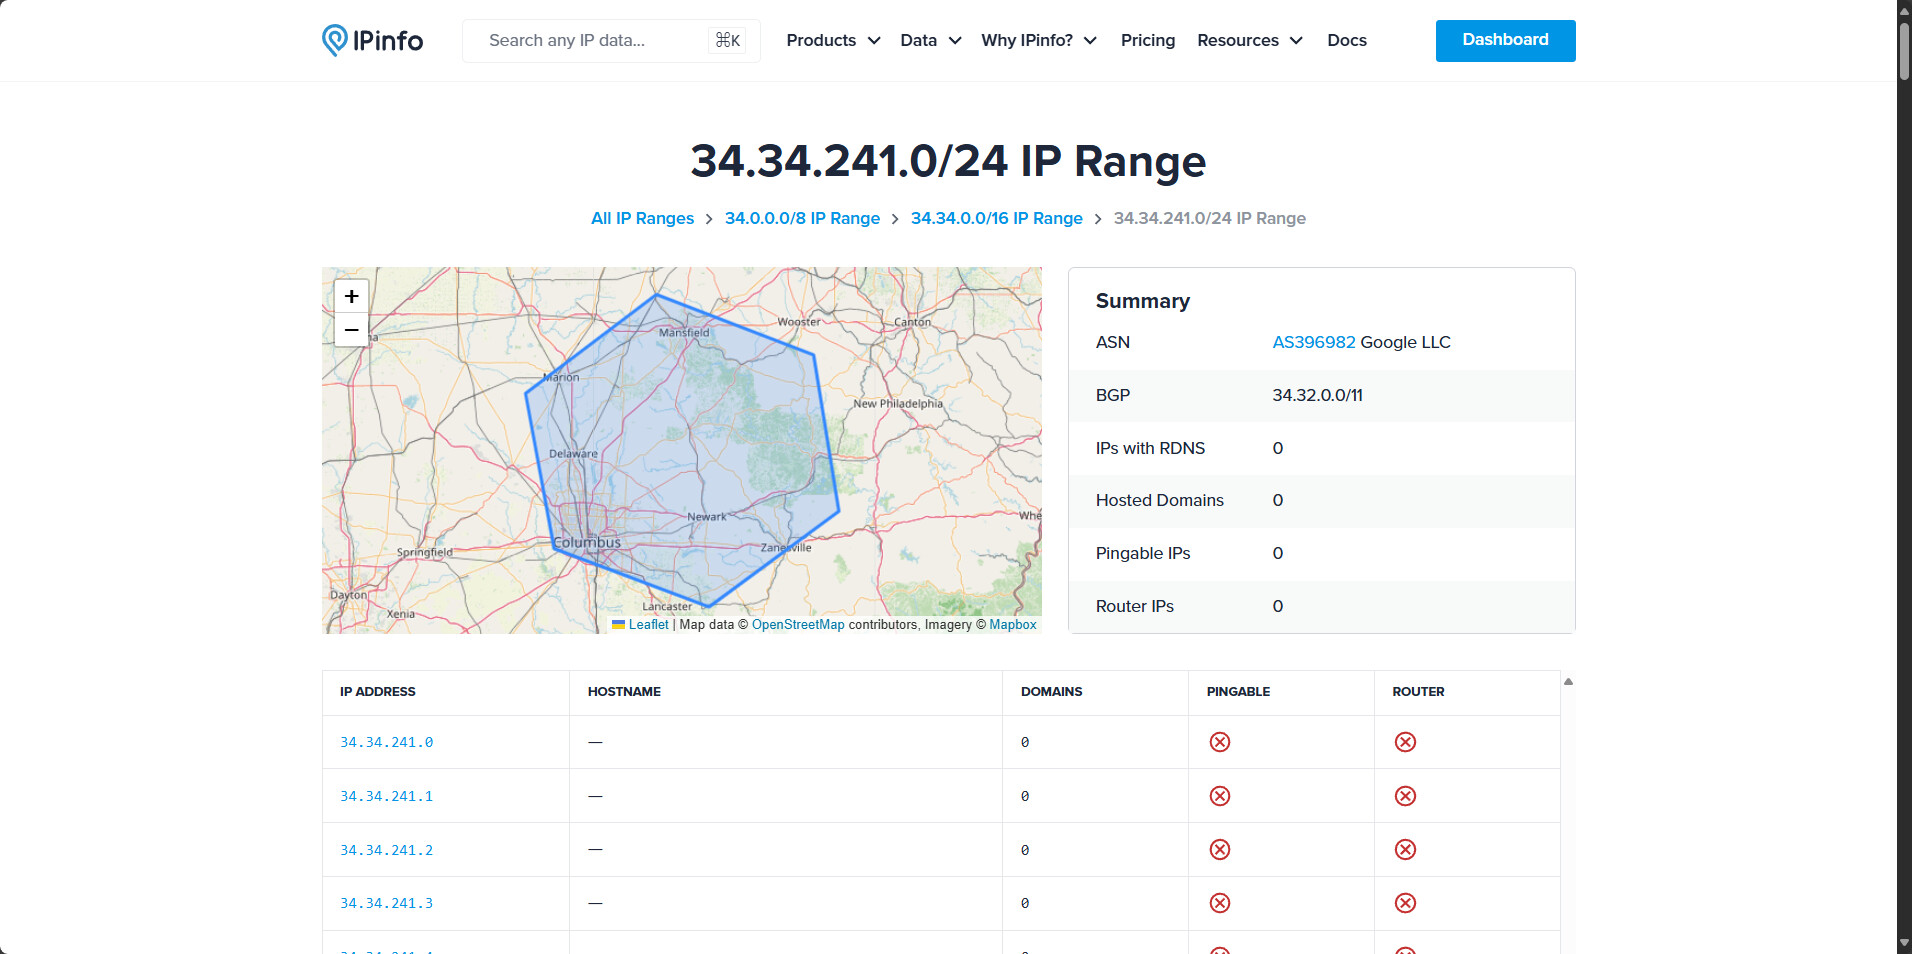The image size is (1912, 954).
Task: Go to All IP Ranges breadcrumb
Action: (x=642, y=218)
